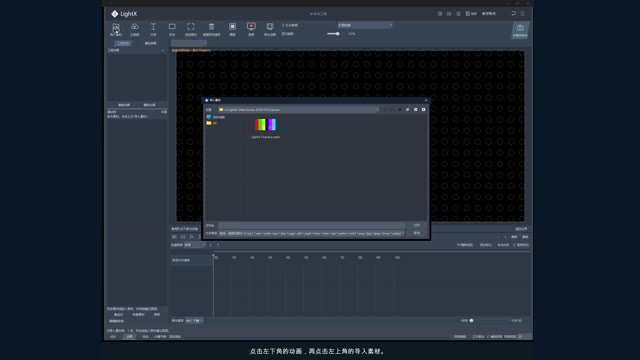Click the Open button in import dialog
The width and height of the screenshot is (640, 360).
coord(416,225)
